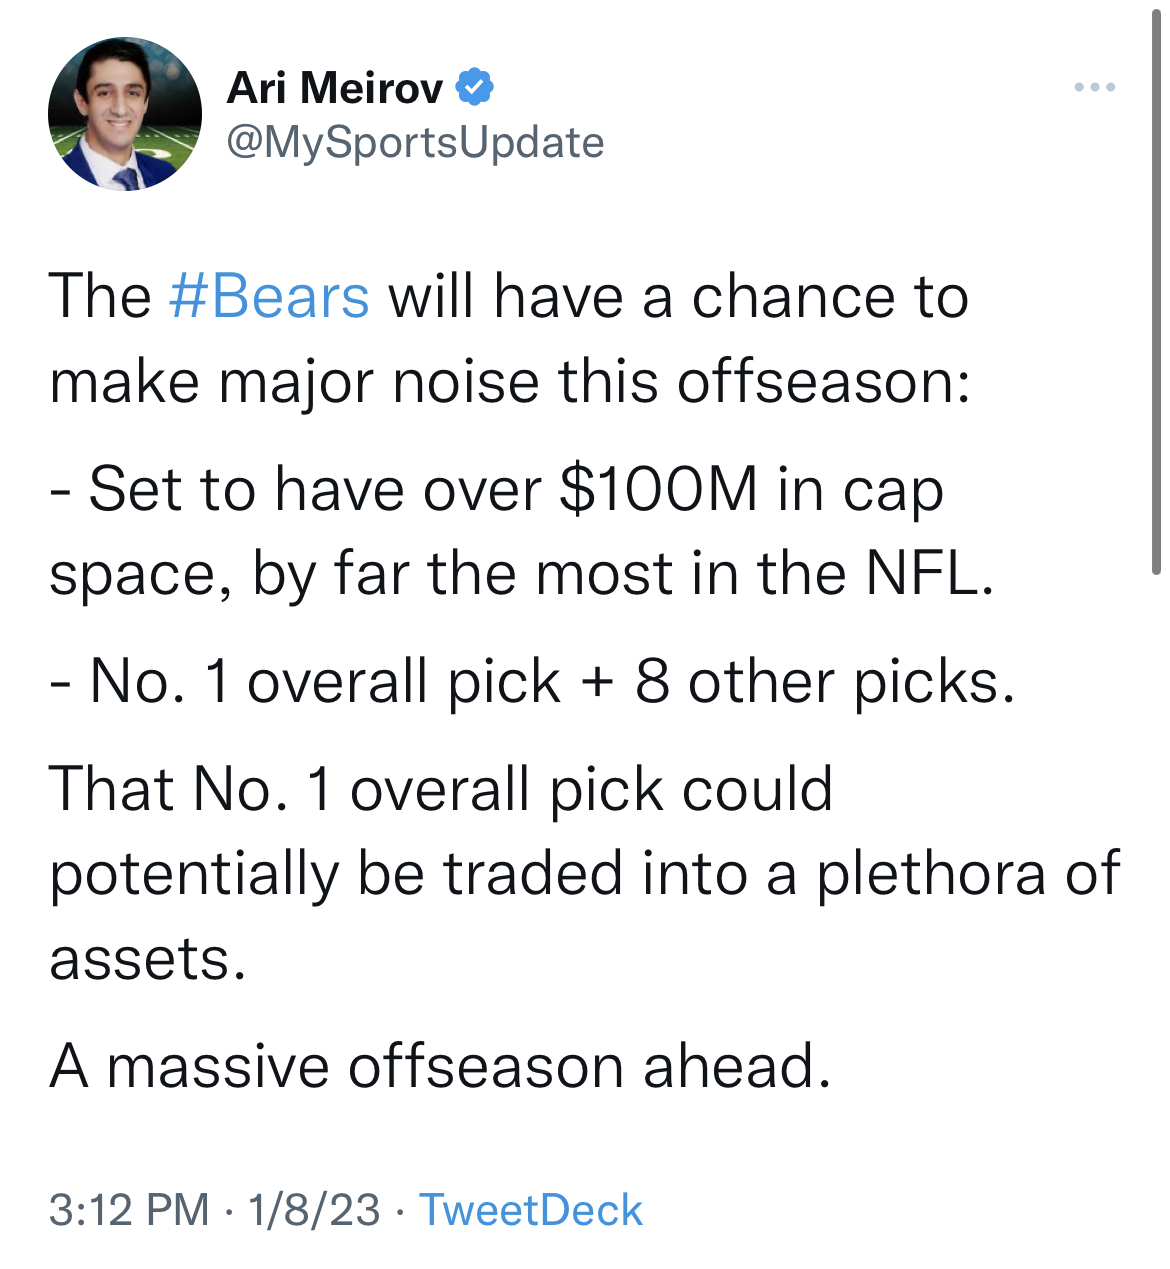Click the word "assets." in the tweet
This screenshot has width=1170, height=1269.
147,960
